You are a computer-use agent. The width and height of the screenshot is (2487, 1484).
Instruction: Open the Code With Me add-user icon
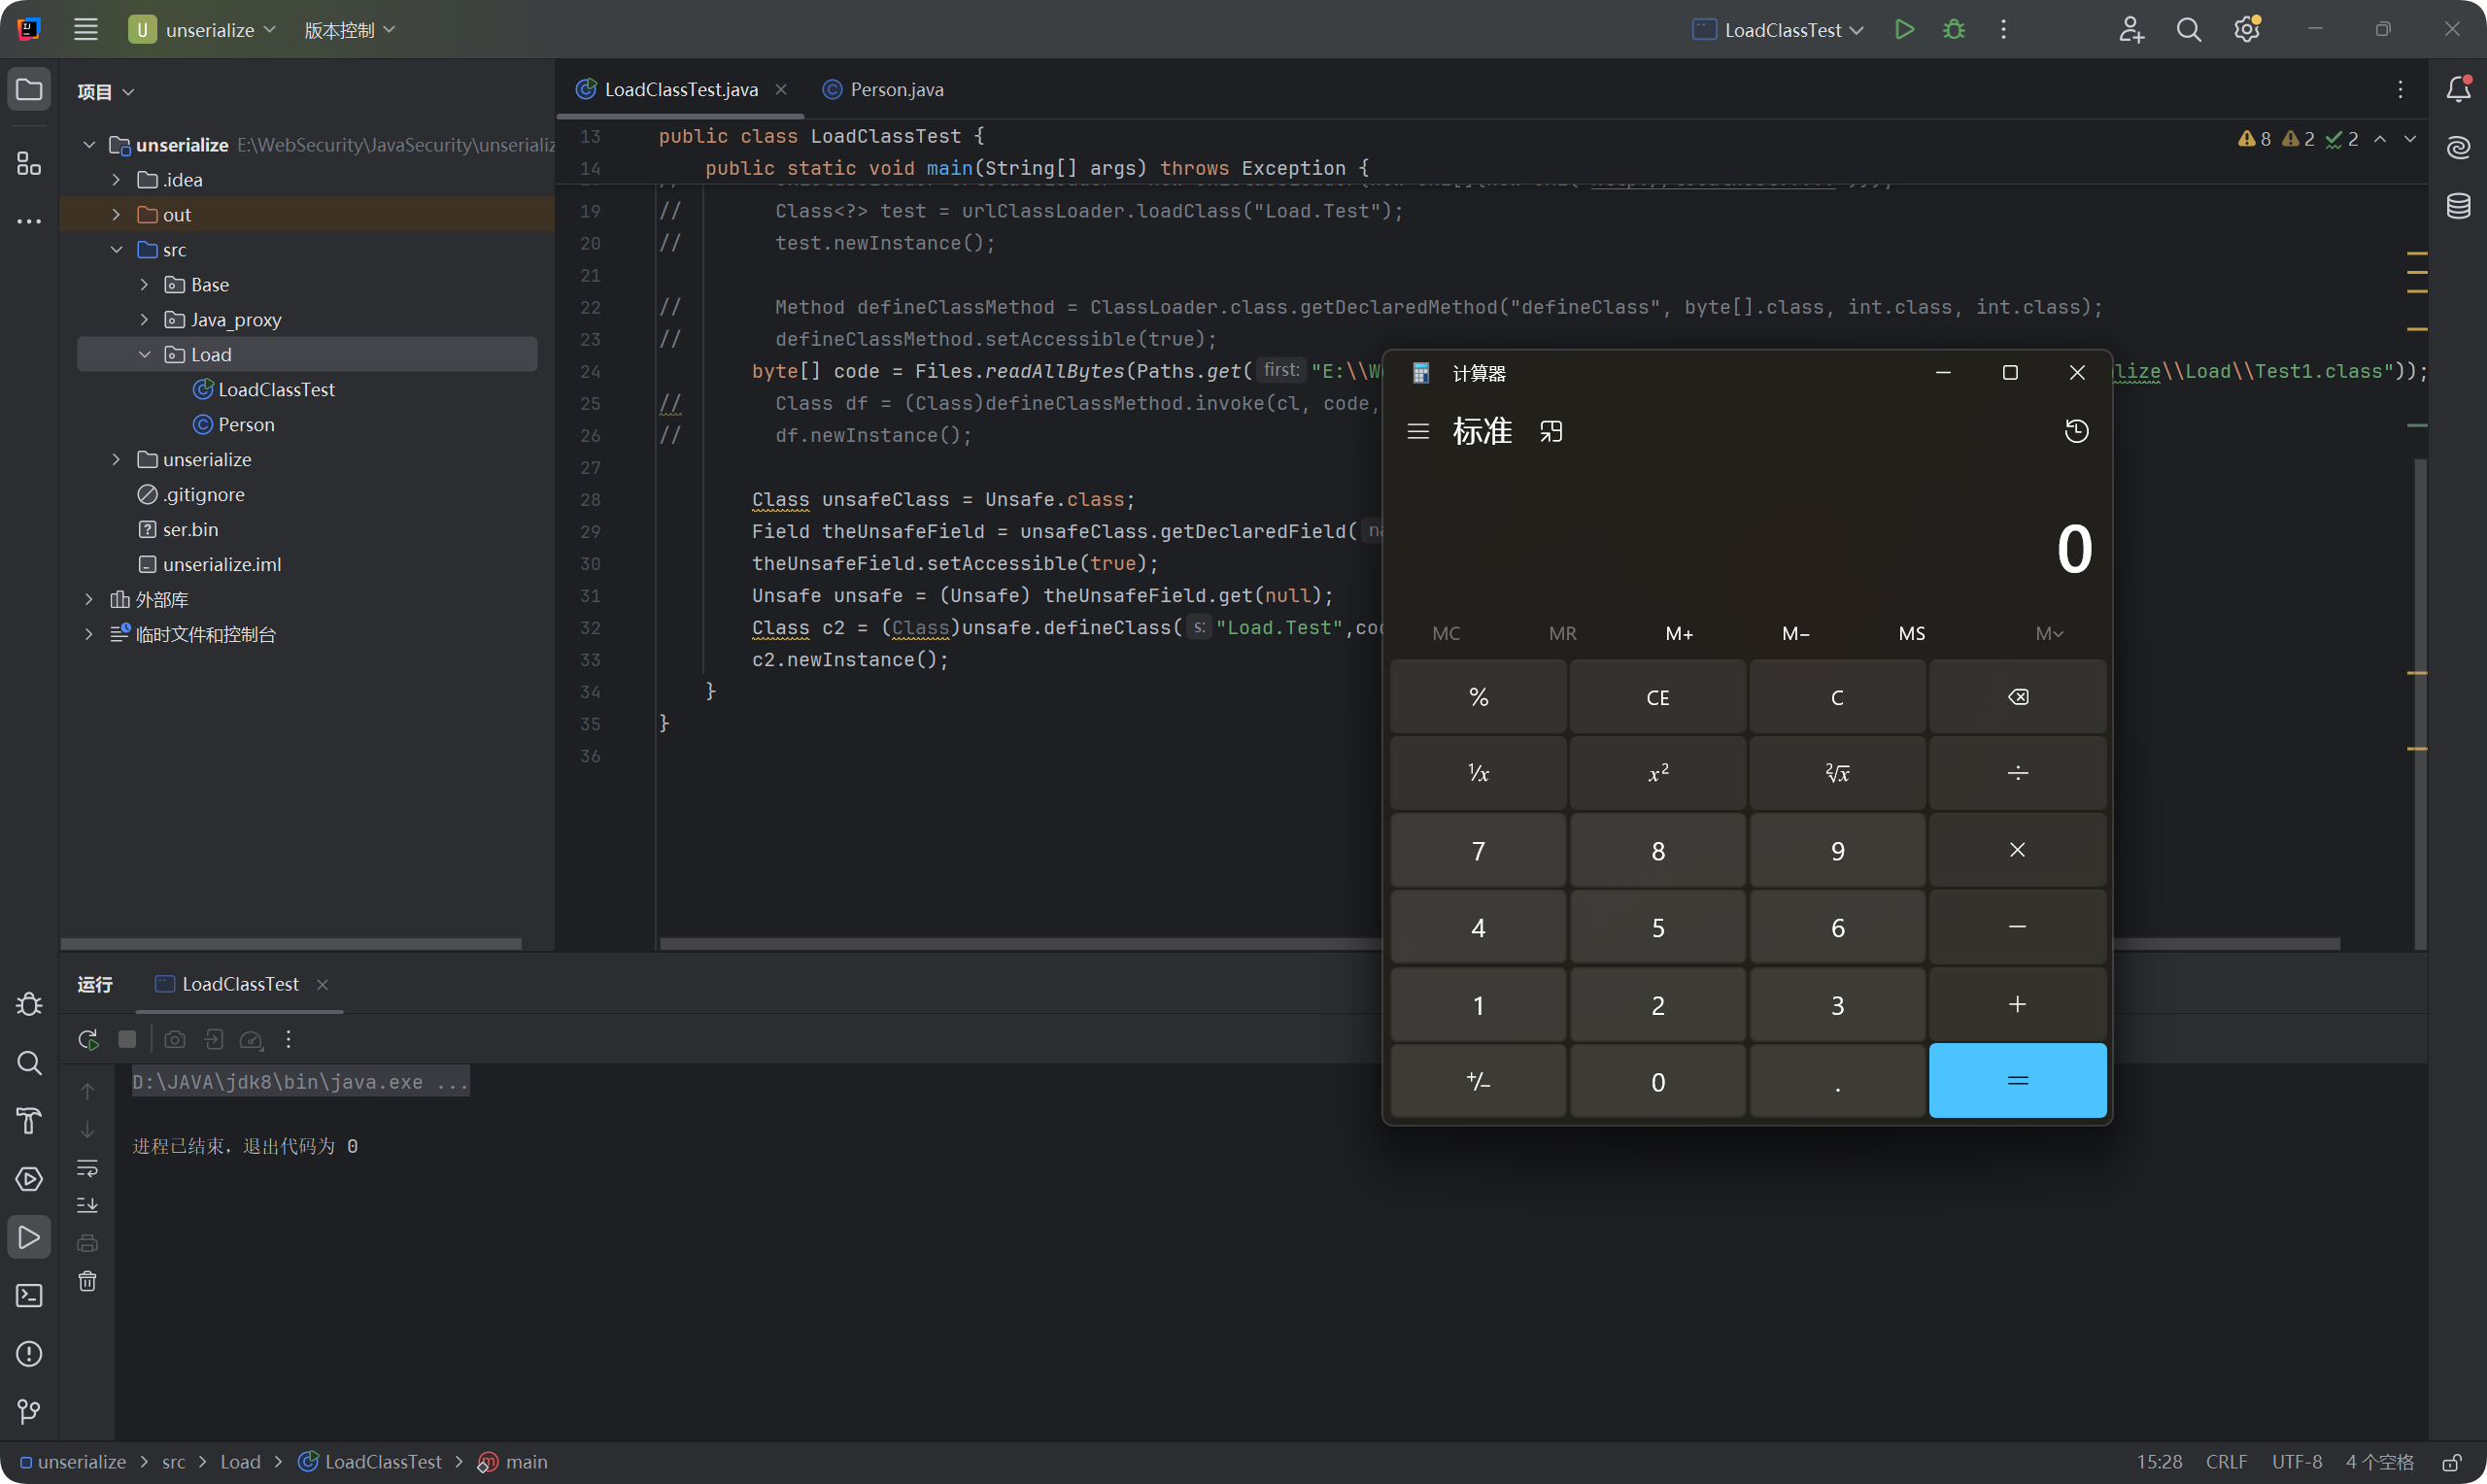click(2131, 30)
